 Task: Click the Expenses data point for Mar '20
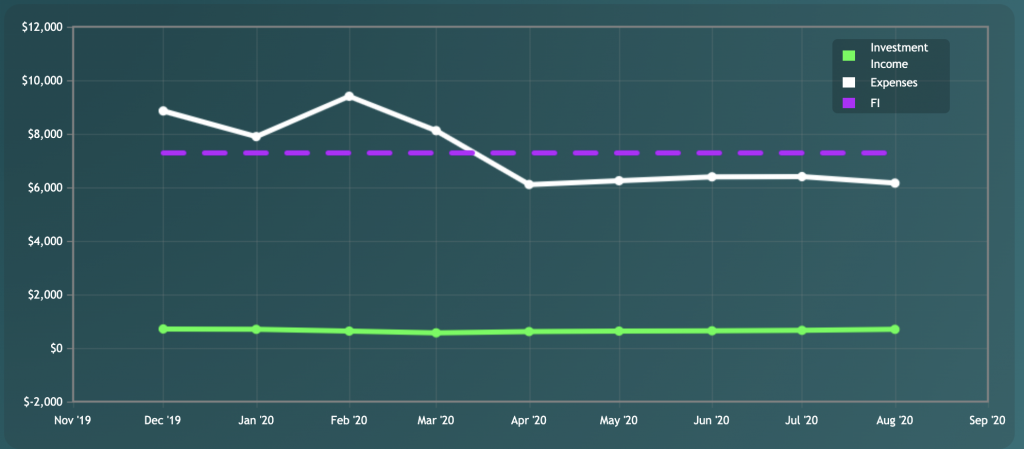(436, 131)
